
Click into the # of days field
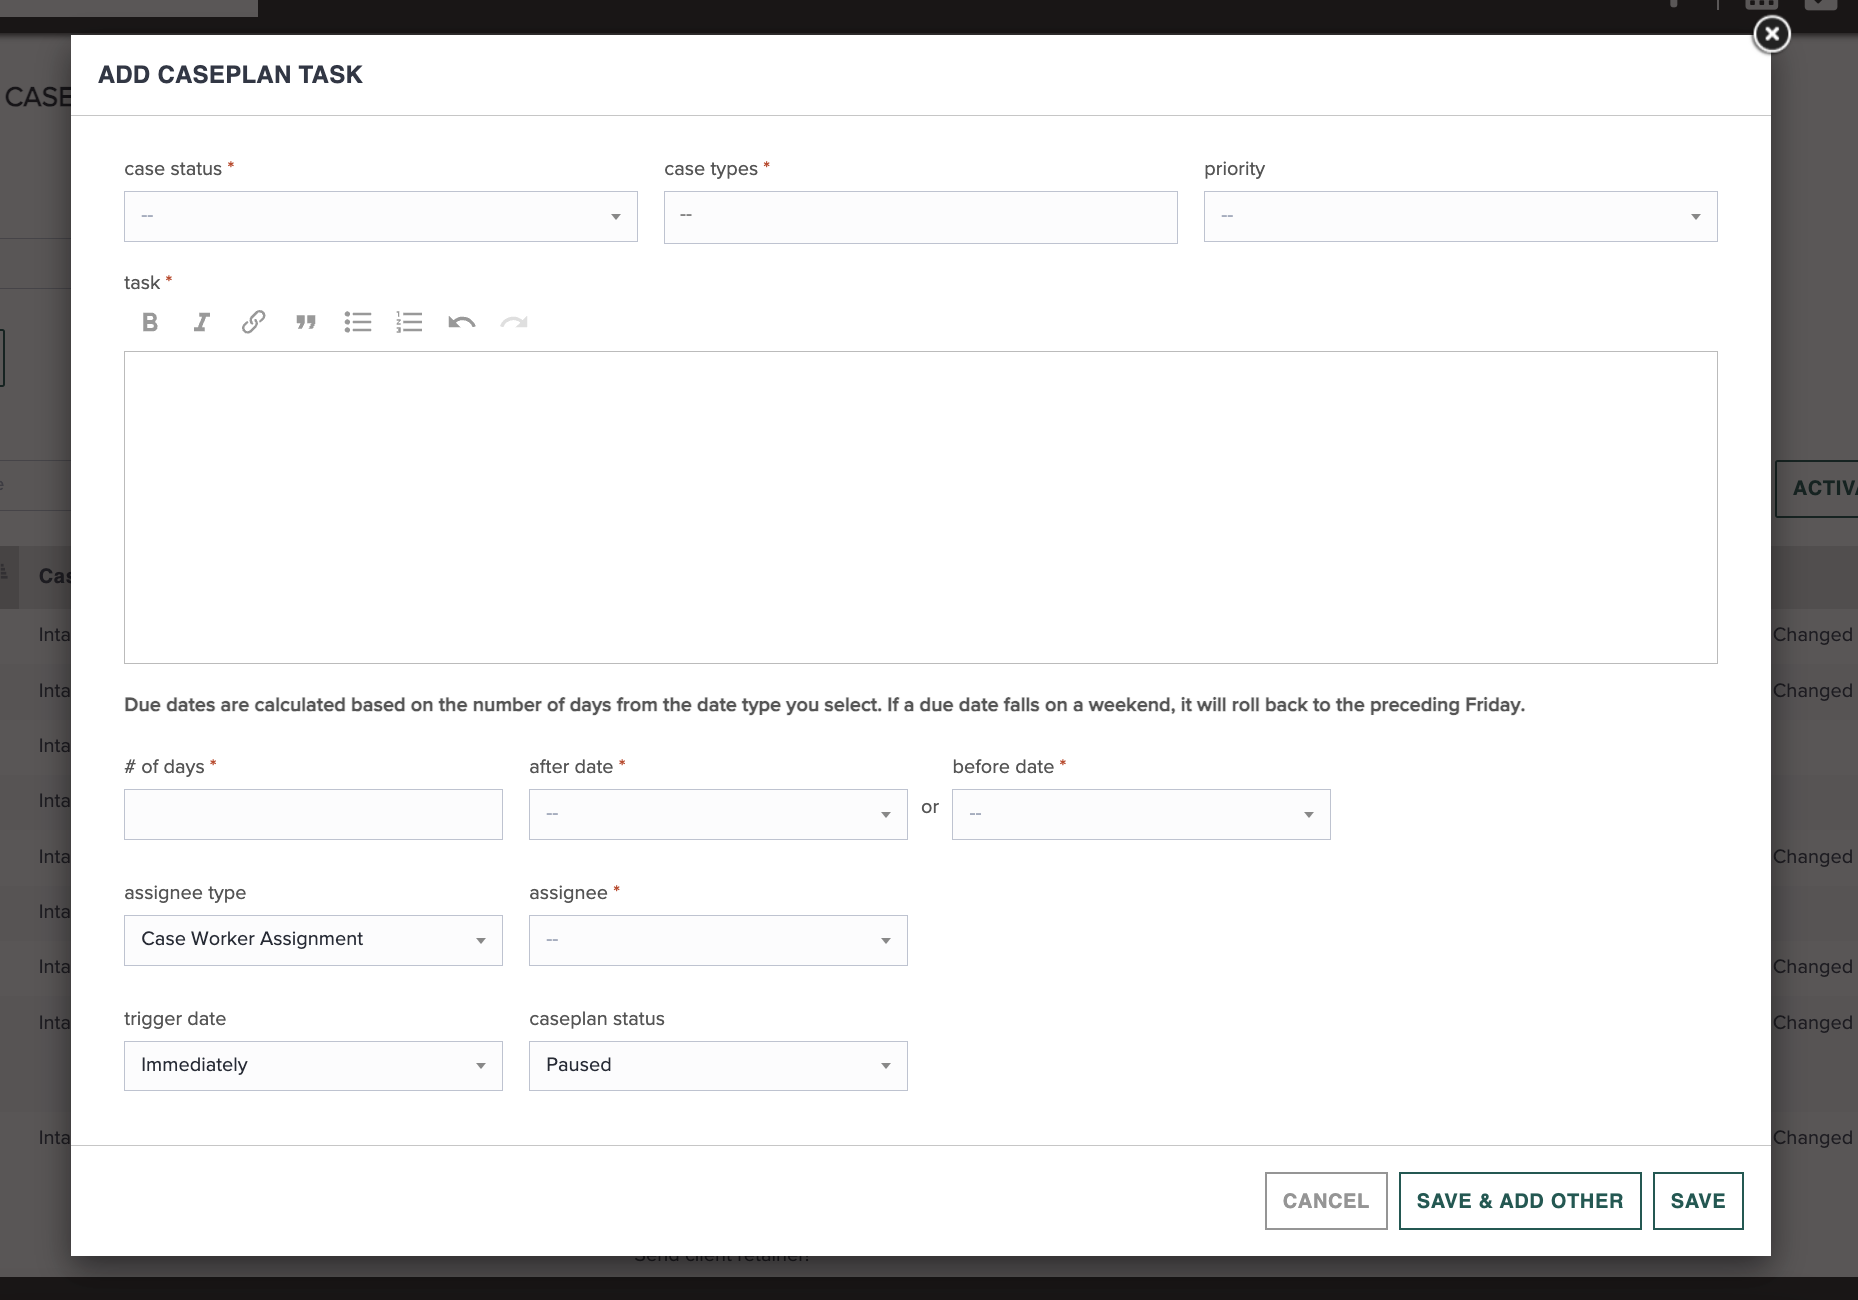click(x=313, y=814)
